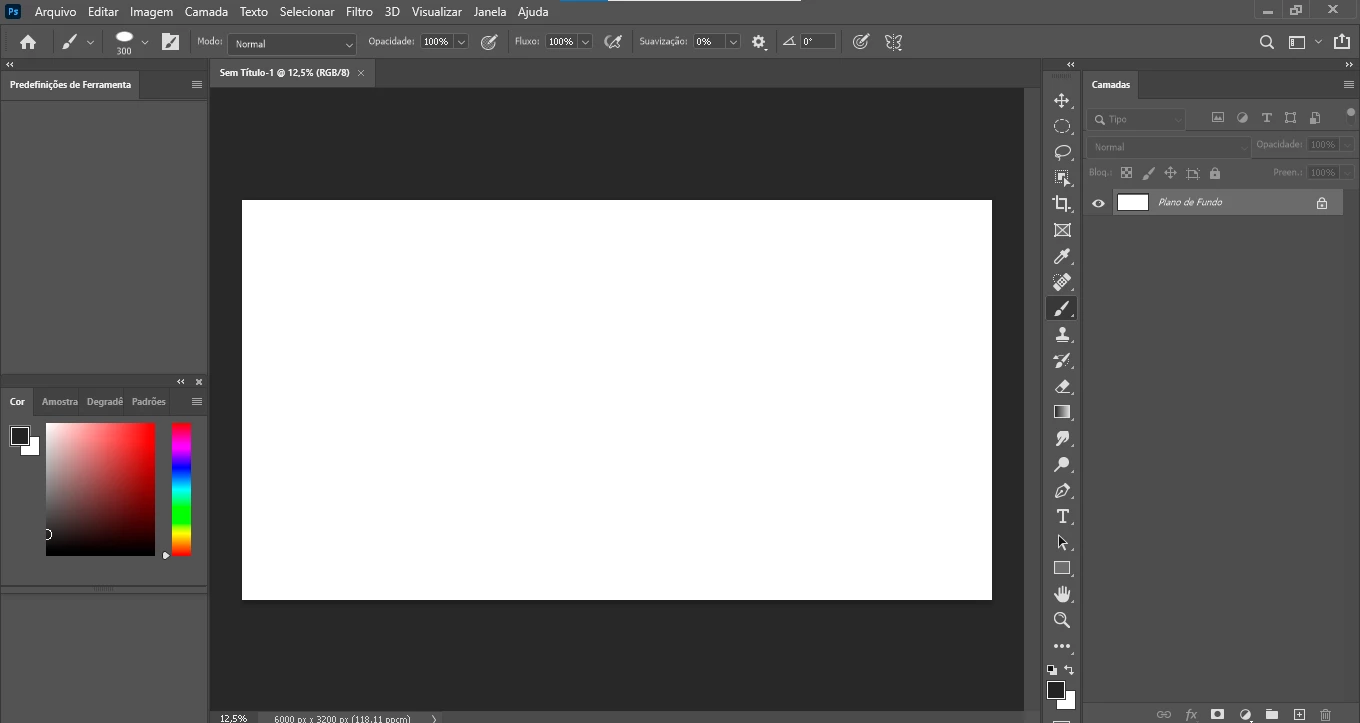Select the Move tool
The image size is (1360, 723).
click(1062, 101)
